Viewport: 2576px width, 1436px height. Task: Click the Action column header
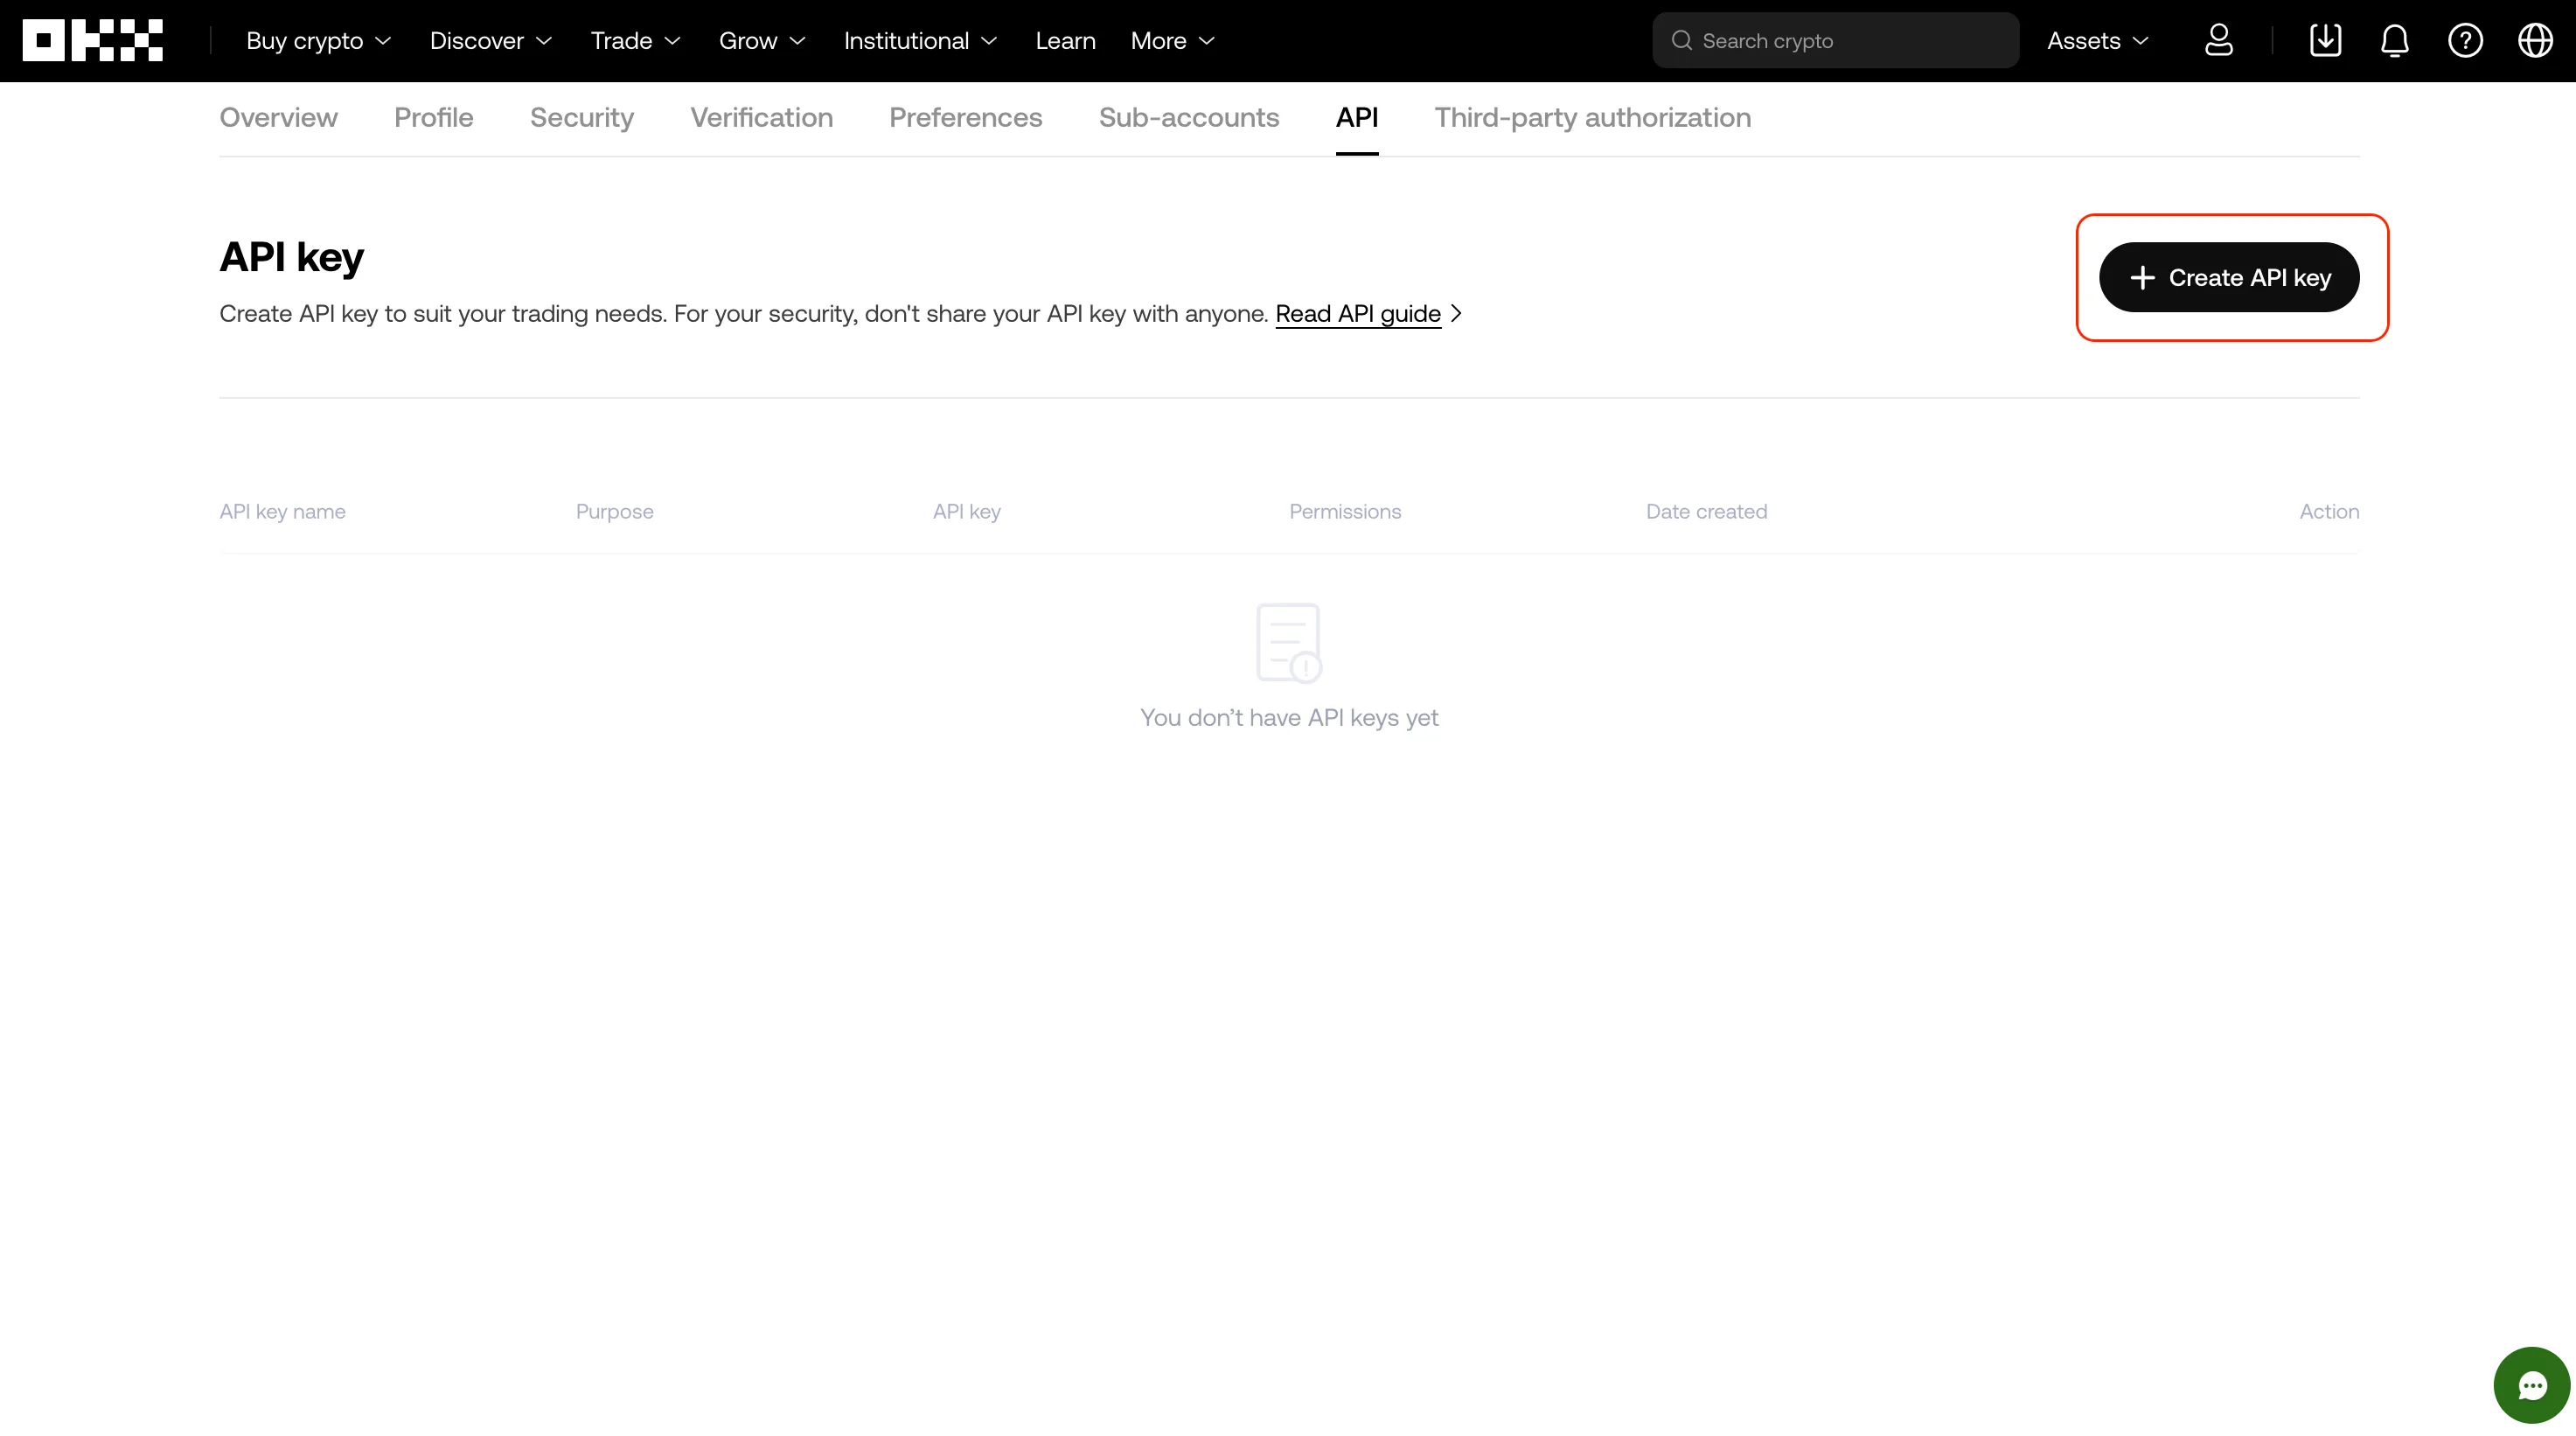(2328, 512)
